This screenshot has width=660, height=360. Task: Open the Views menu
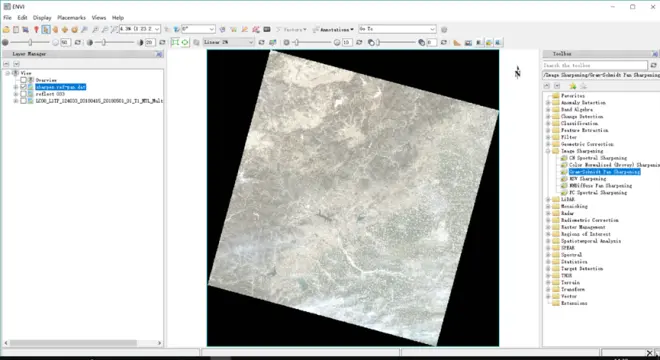[x=98, y=18]
